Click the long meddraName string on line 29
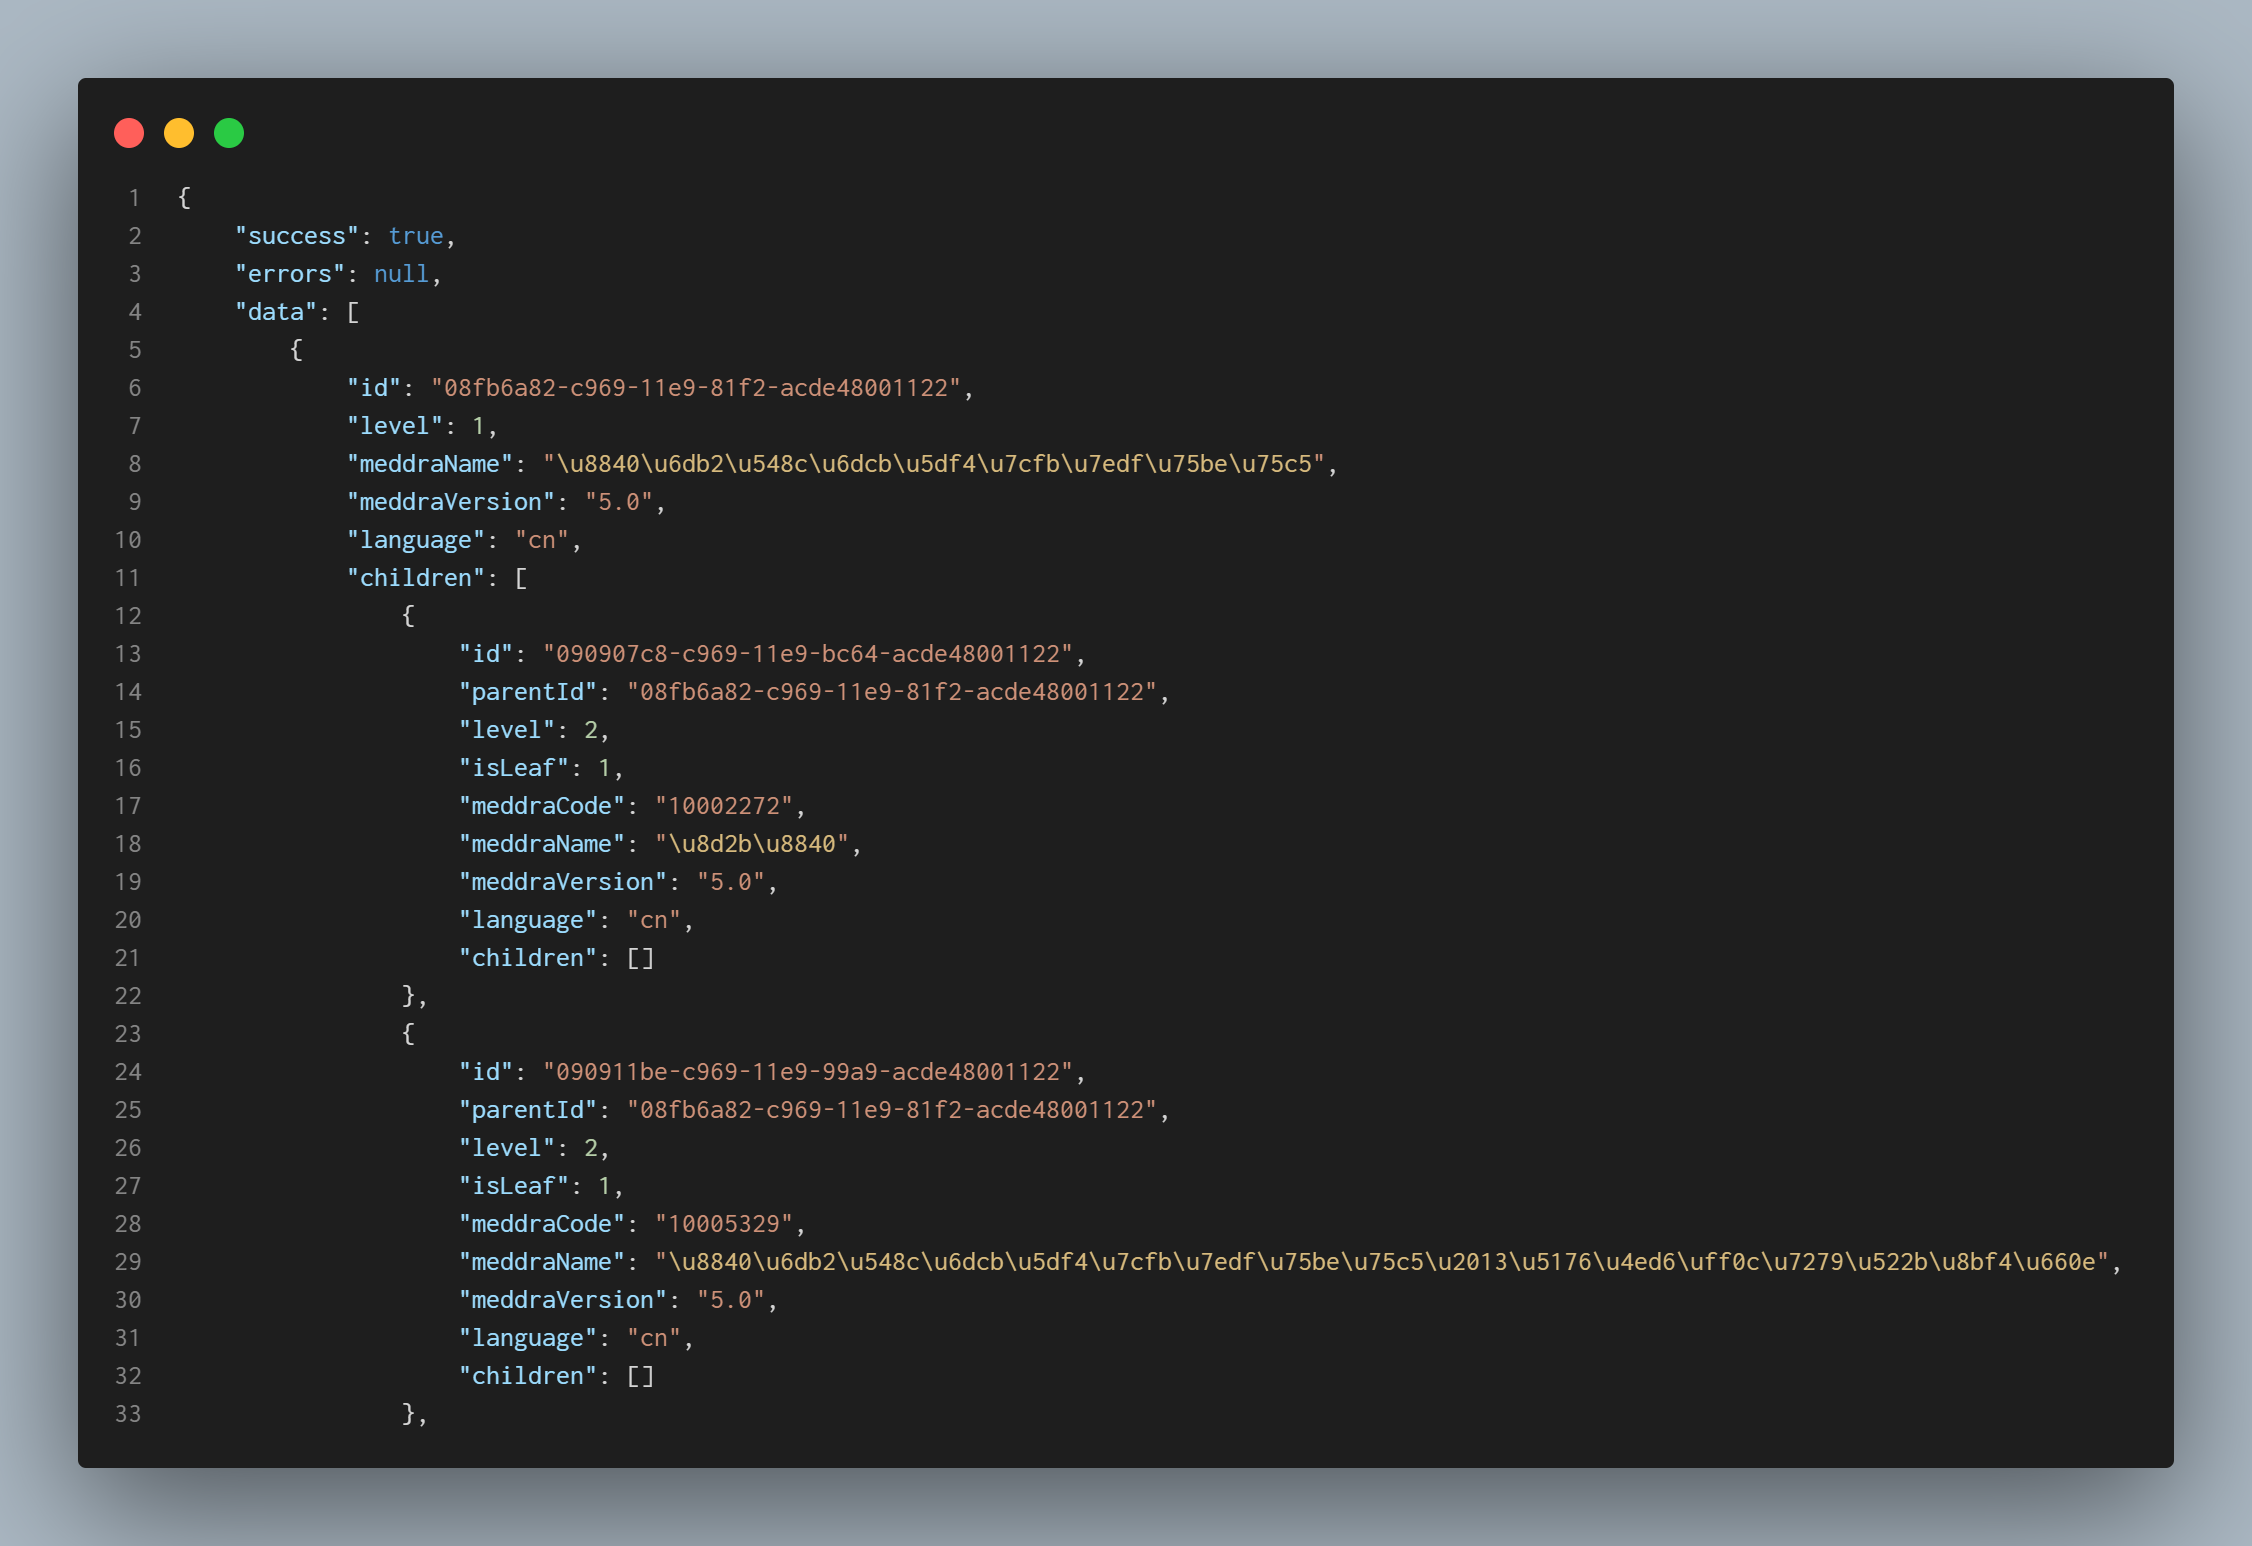2252x1546 pixels. click(x=1382, y=1262)
